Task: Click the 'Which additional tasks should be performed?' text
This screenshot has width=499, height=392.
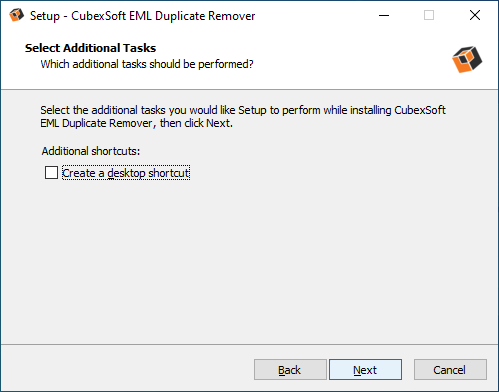Action: pyautogui.click(x=147, y=64)
